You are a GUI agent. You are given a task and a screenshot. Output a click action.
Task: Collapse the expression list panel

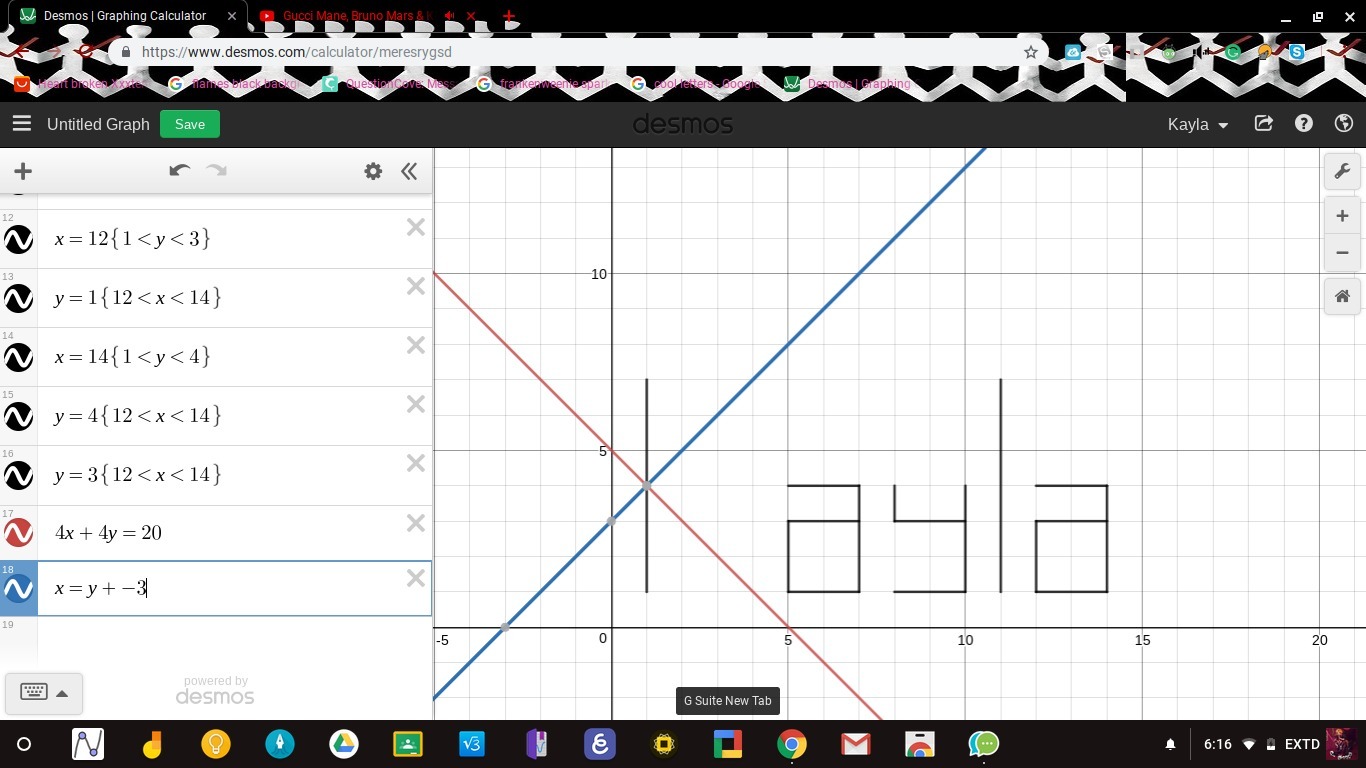click(x=409, y=171)
